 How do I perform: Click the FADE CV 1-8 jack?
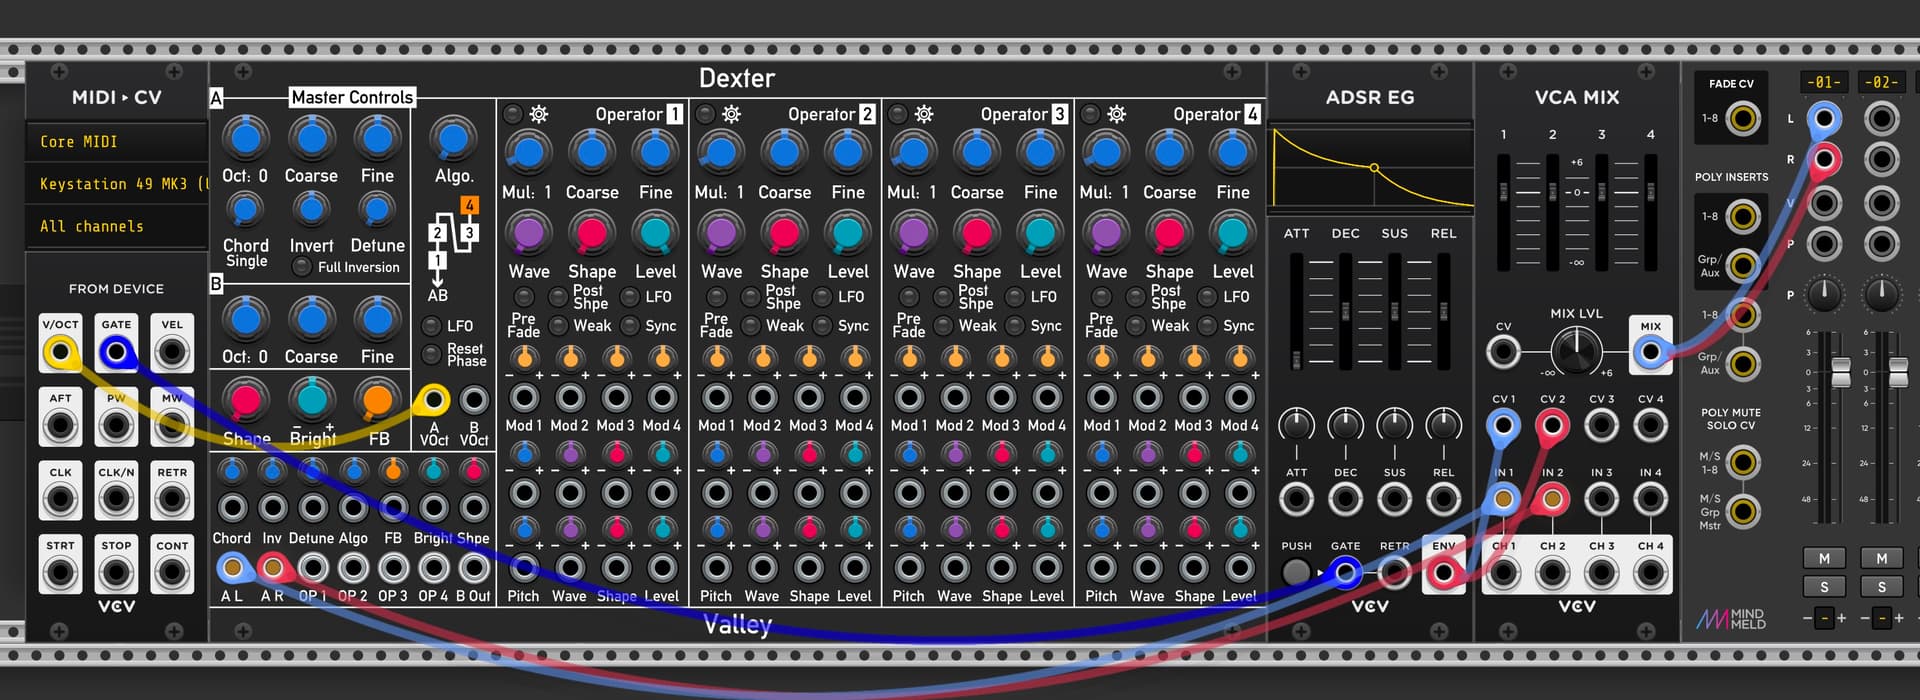[x=1744, y=119]
